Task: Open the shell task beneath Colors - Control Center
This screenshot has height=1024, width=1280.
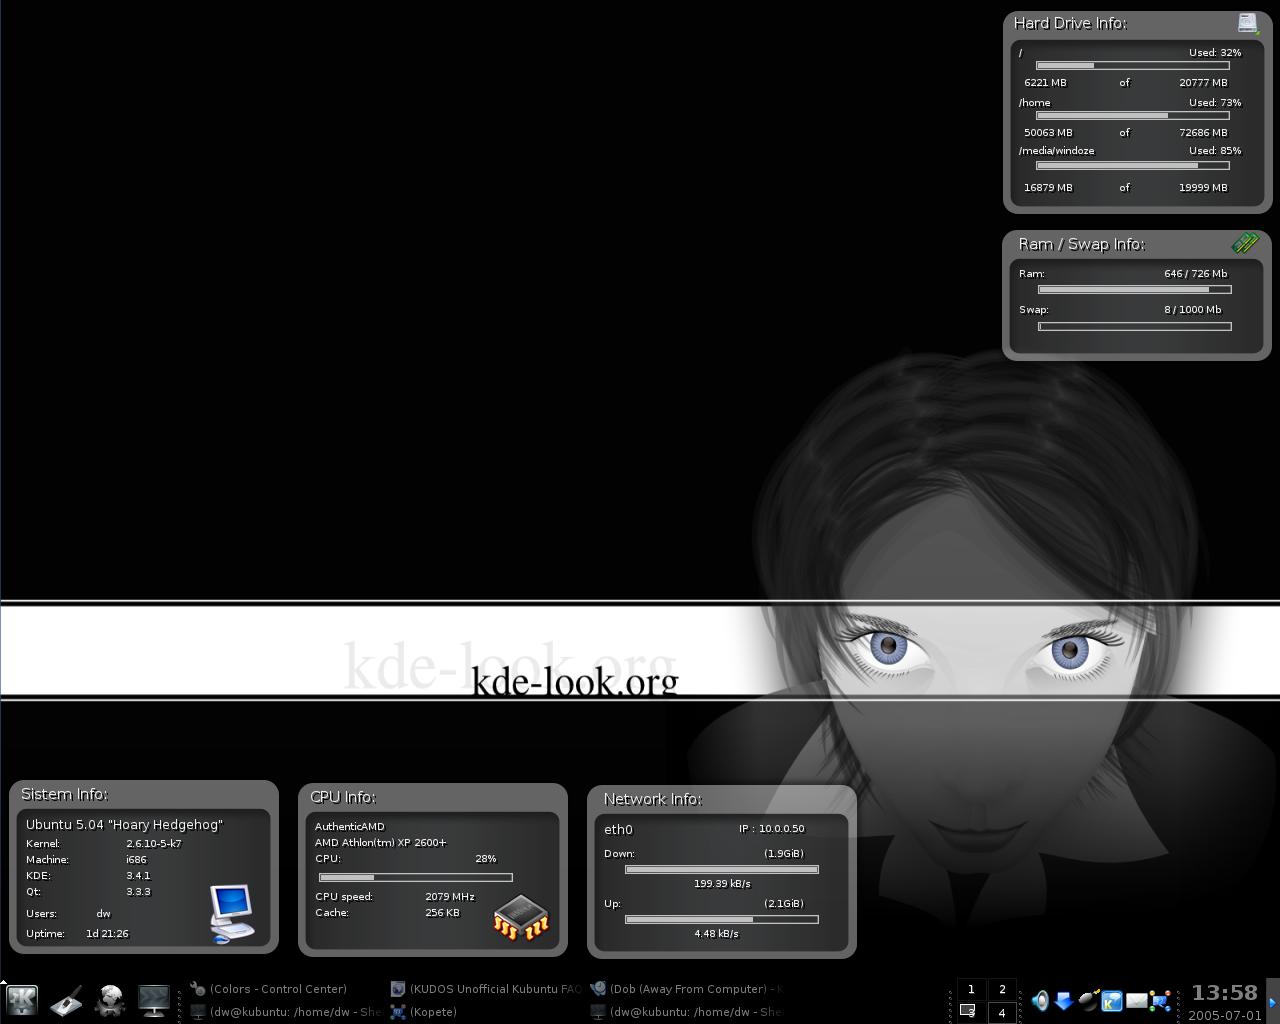Action: [x=286, y=1011]
